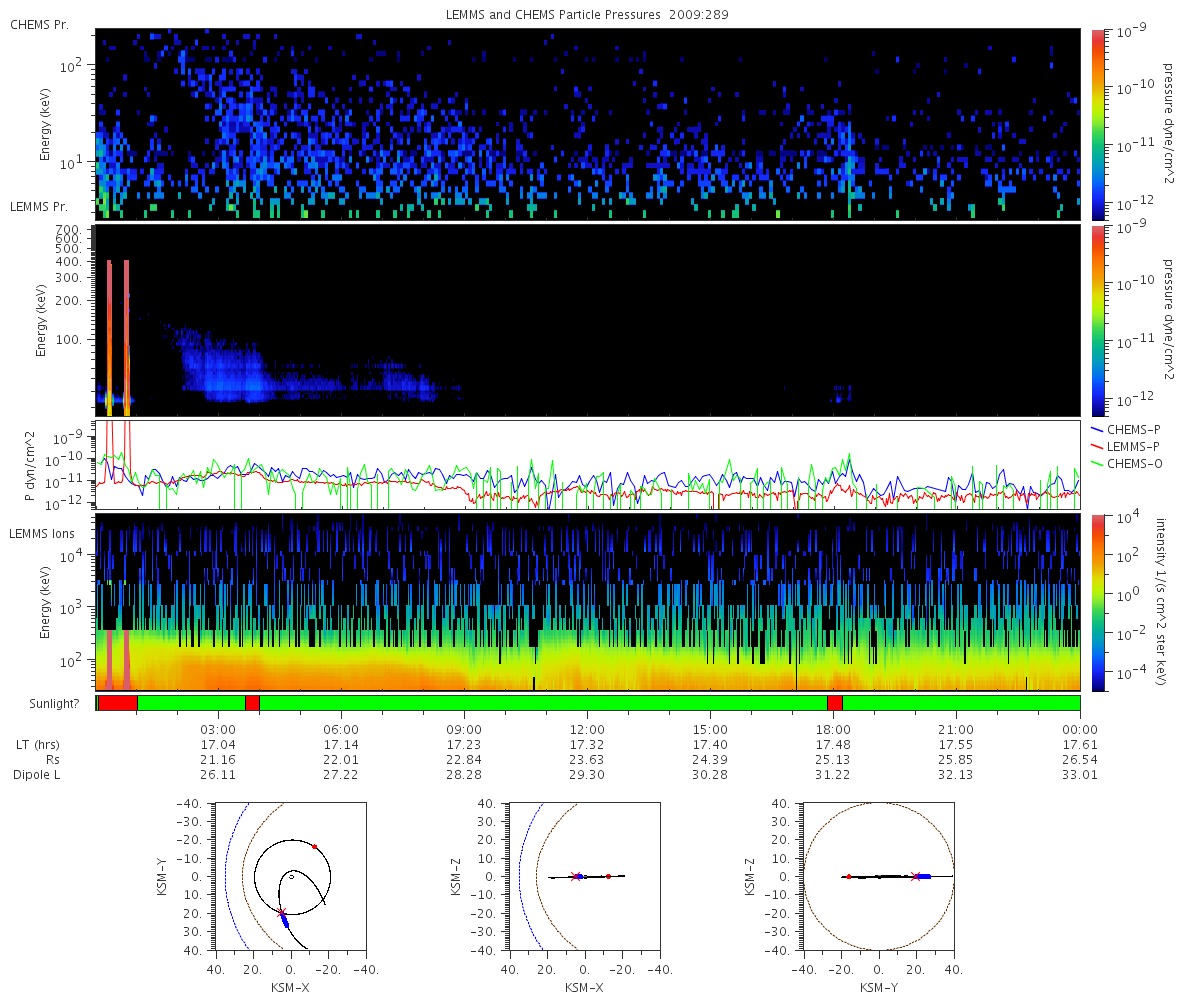Click the 12:00 time axis label
The height and width of the screenshot is (1000, 1200).
[x=587, y=729]
